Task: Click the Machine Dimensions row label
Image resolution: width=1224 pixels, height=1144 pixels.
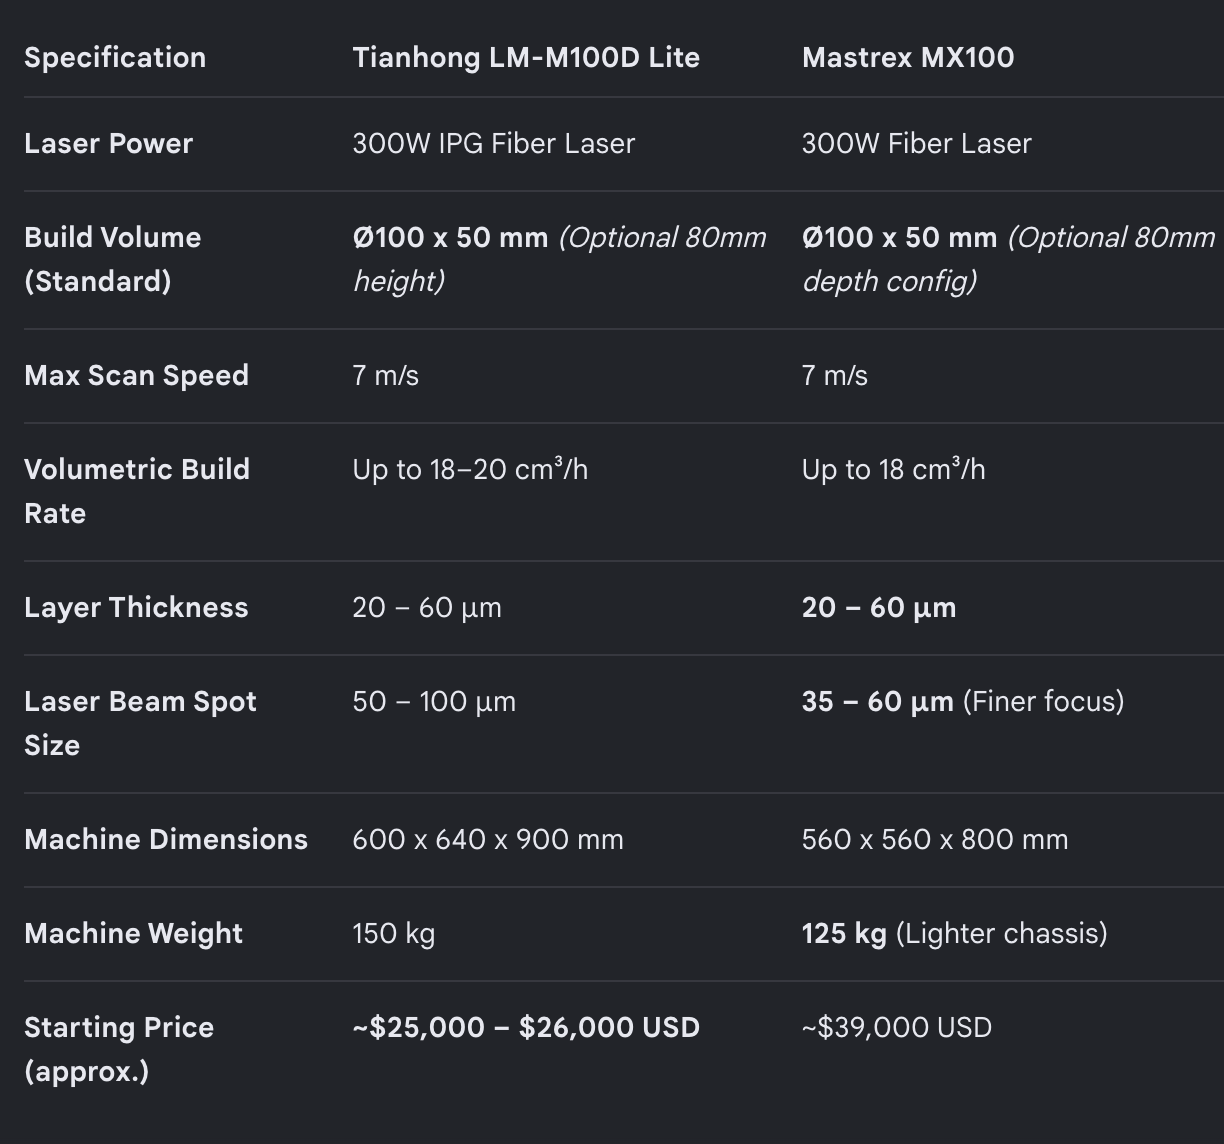Action: click(x=166, y=840)
